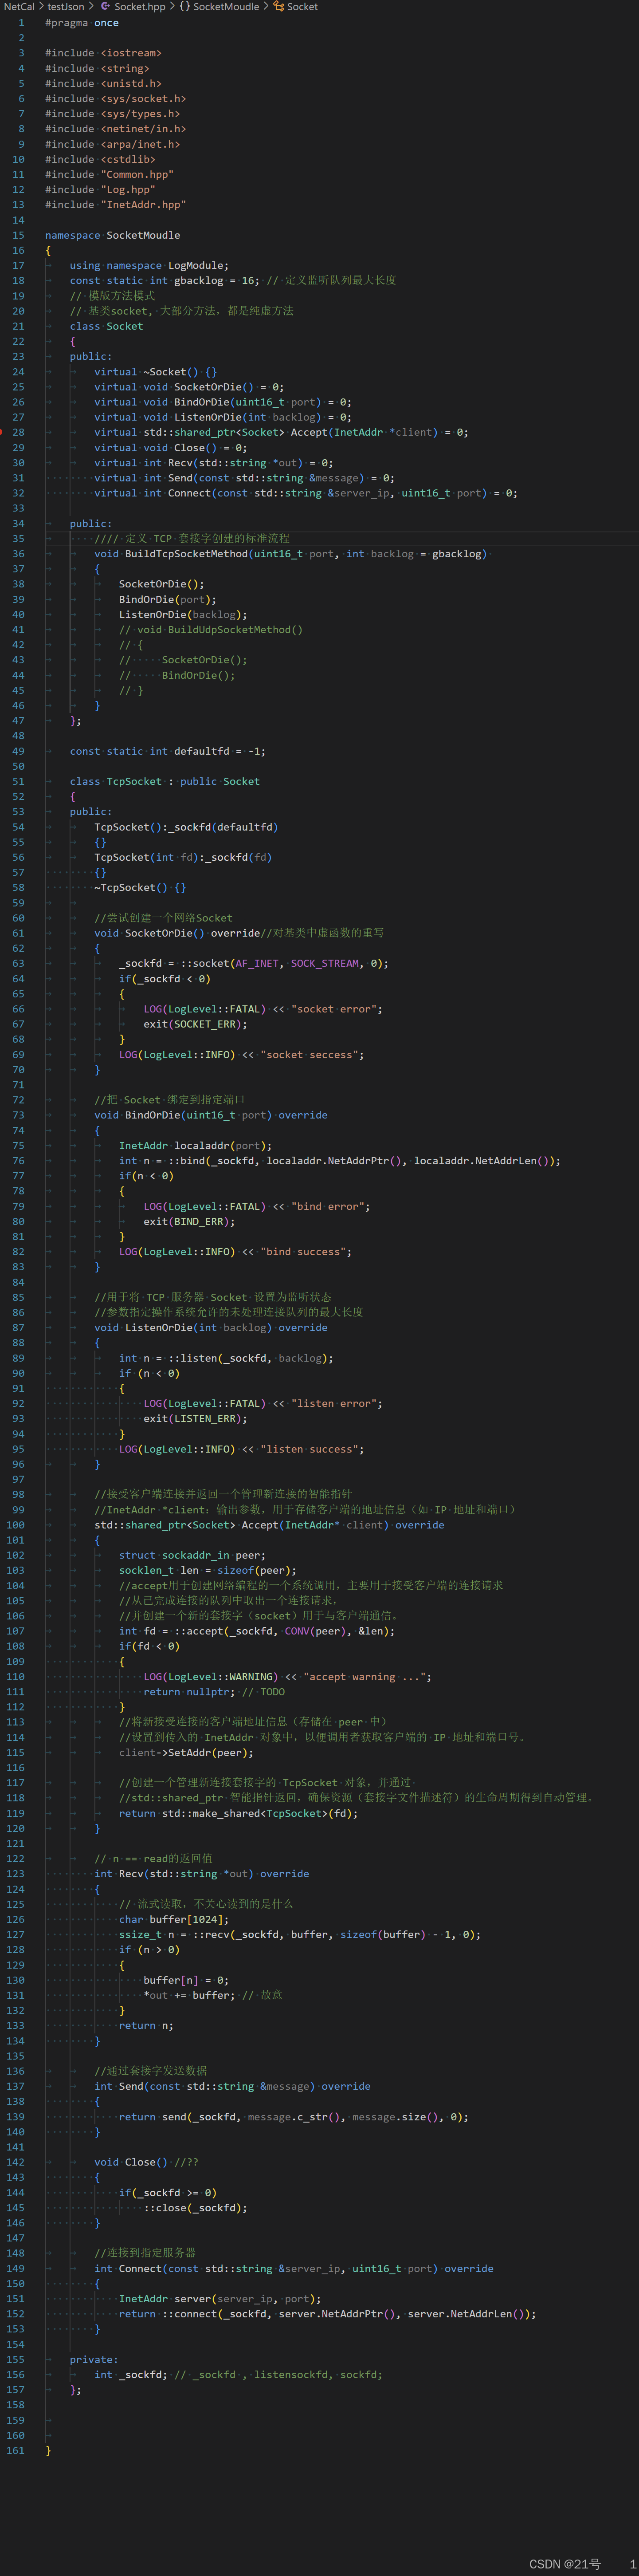Viewport: 639px width, 2576px height.
Task: Click the '#include <cstdlib>' line
Action: pos(100,160)
